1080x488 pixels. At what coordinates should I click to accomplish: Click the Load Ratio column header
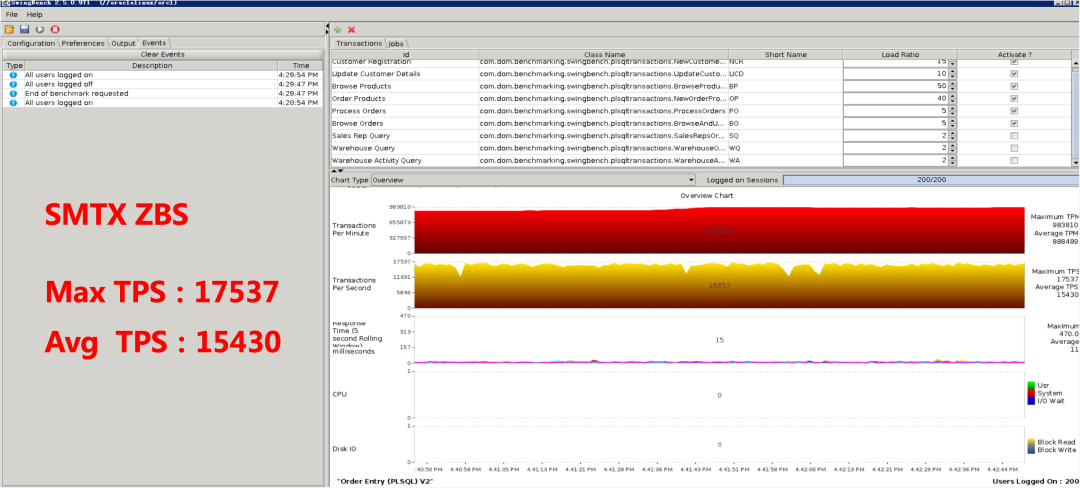[900, 54]
